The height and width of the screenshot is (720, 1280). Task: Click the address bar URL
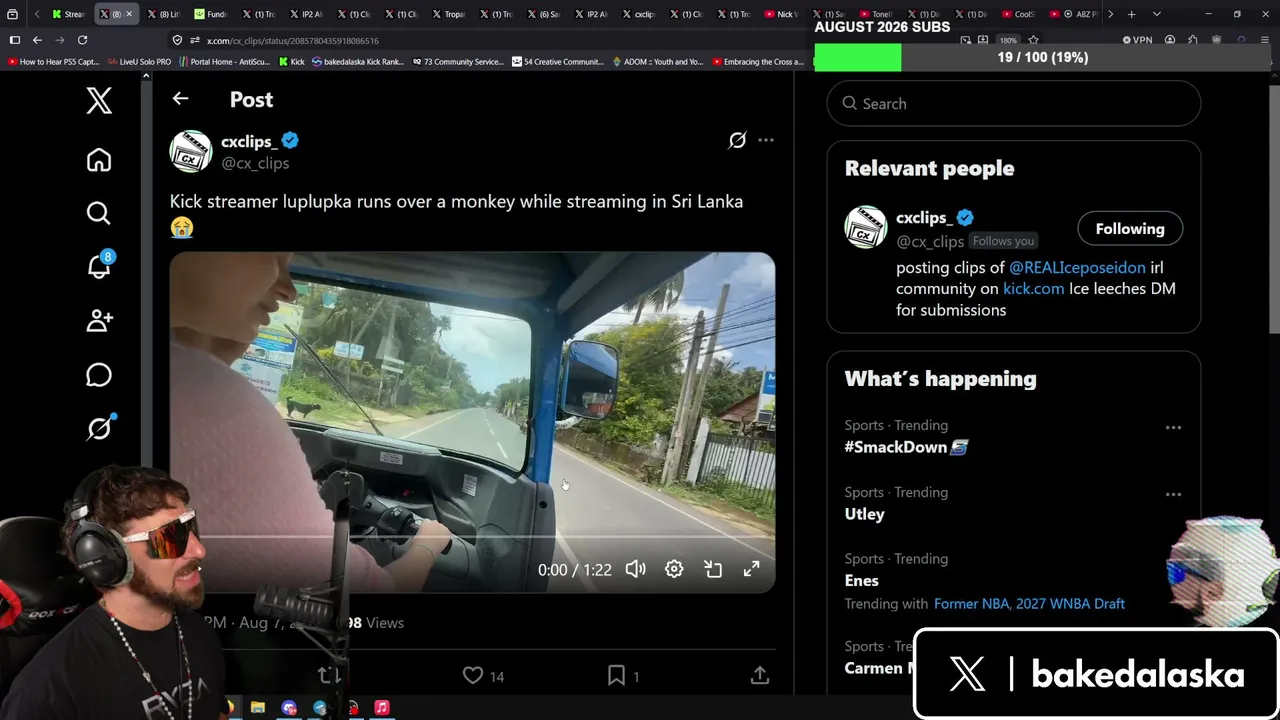292,41
